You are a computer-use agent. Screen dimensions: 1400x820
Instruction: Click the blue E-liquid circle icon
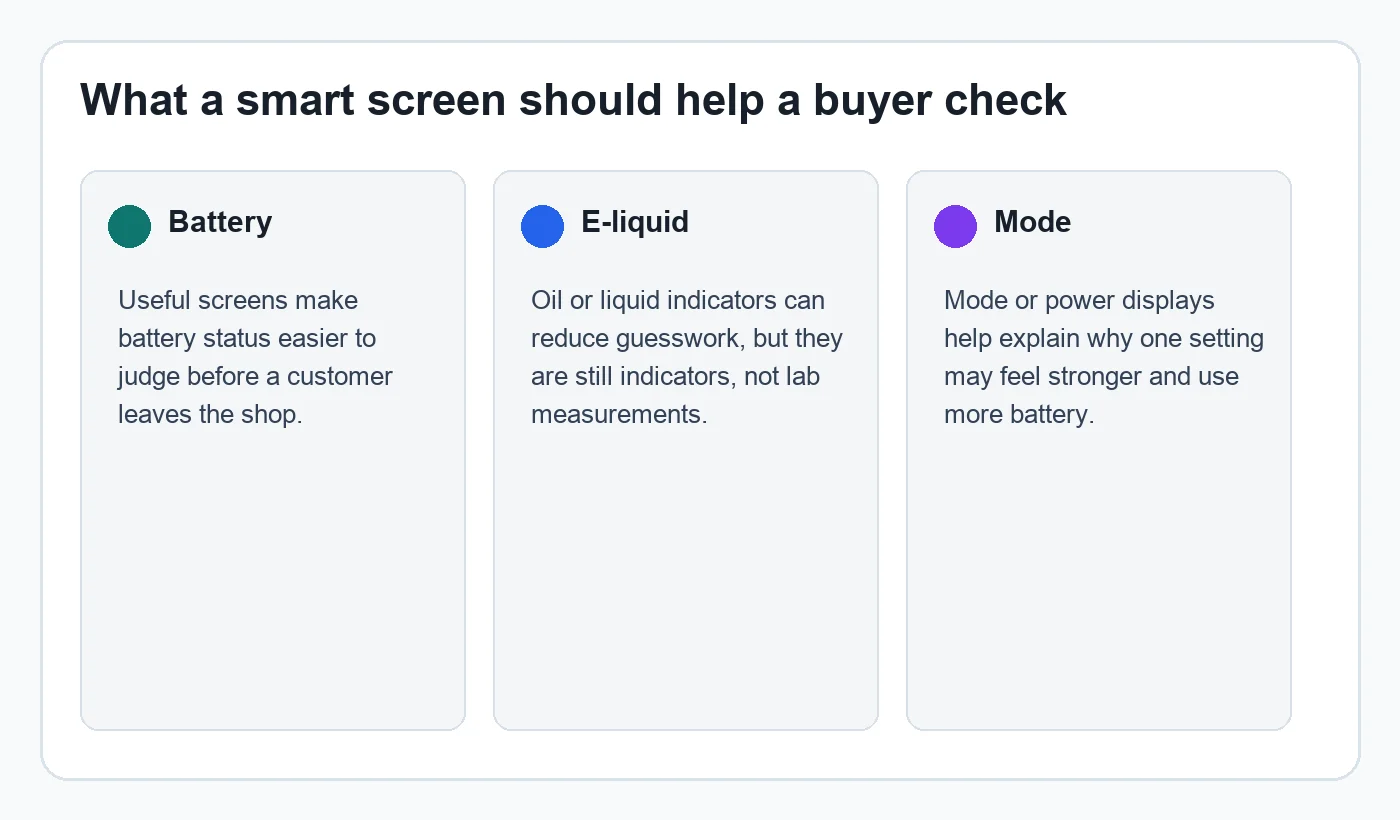(x=543, y=226)
